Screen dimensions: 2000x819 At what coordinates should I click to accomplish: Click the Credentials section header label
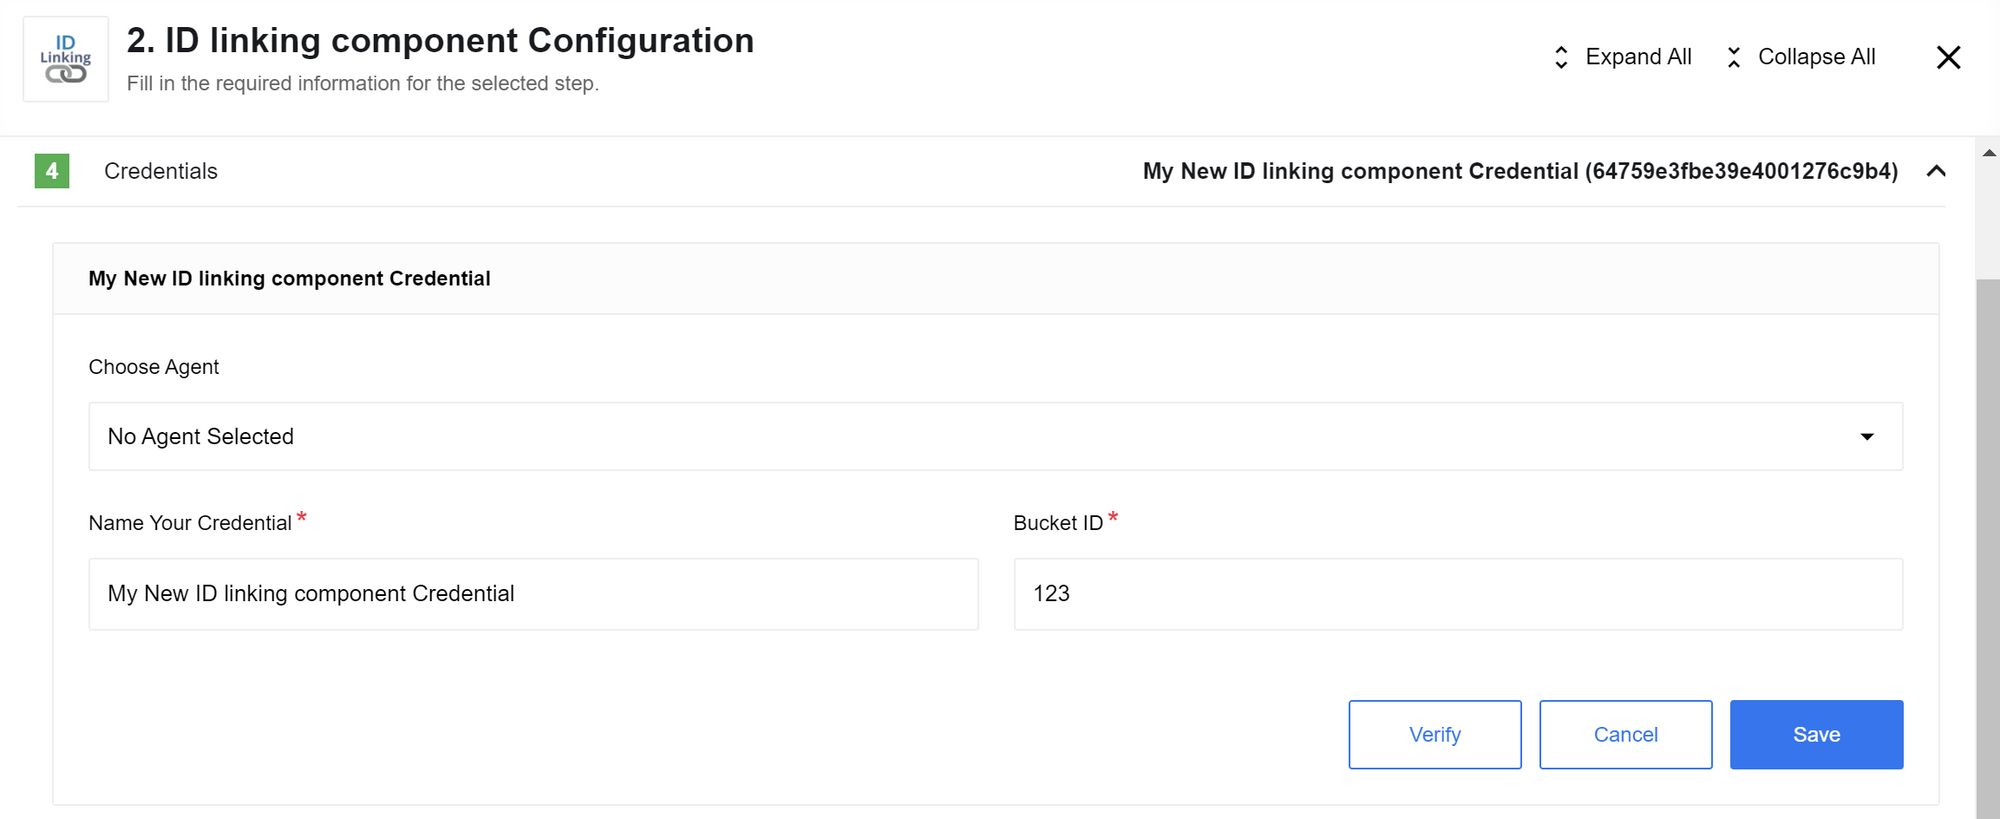(161, 171)
